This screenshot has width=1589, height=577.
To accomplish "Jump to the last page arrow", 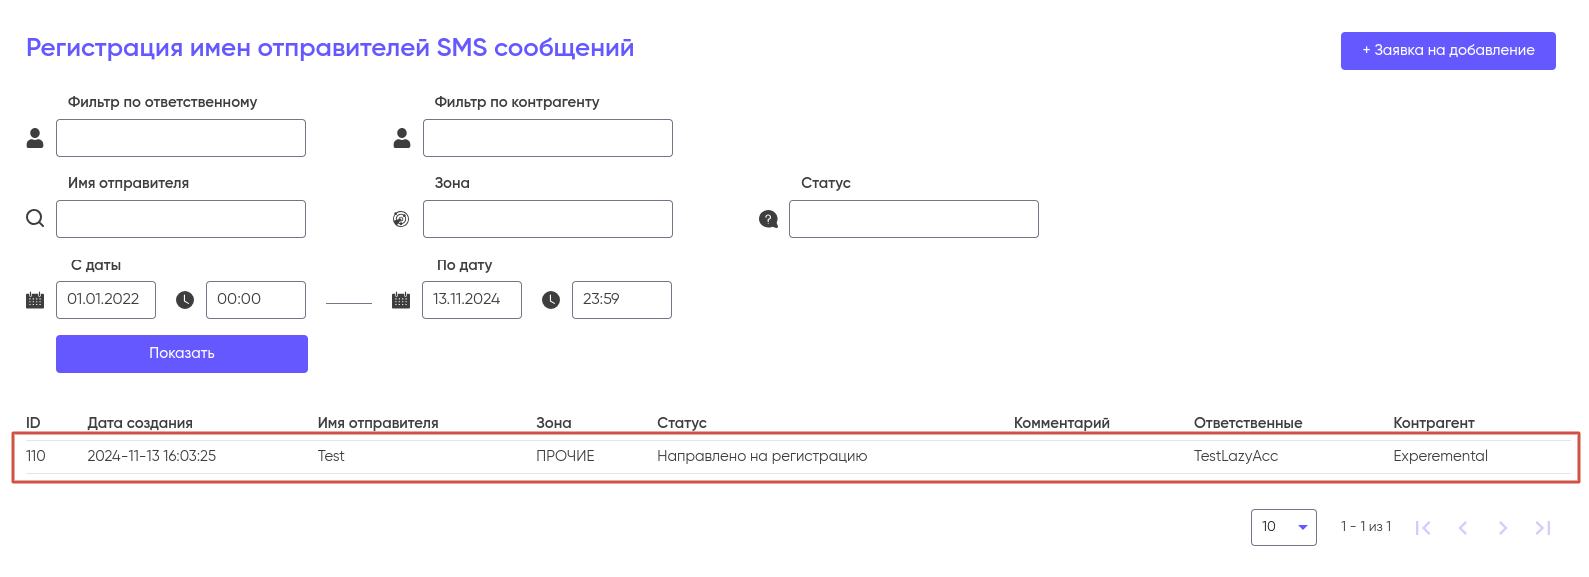I will 1543,528.
